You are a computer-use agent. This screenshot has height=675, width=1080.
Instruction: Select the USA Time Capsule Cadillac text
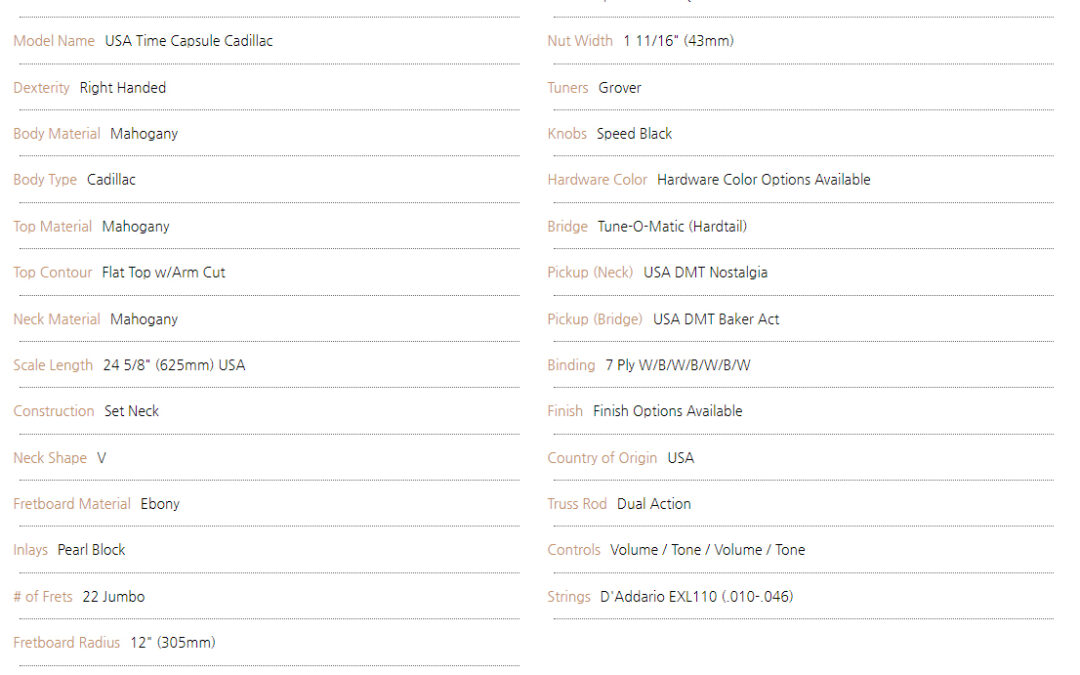click(189, 41)
